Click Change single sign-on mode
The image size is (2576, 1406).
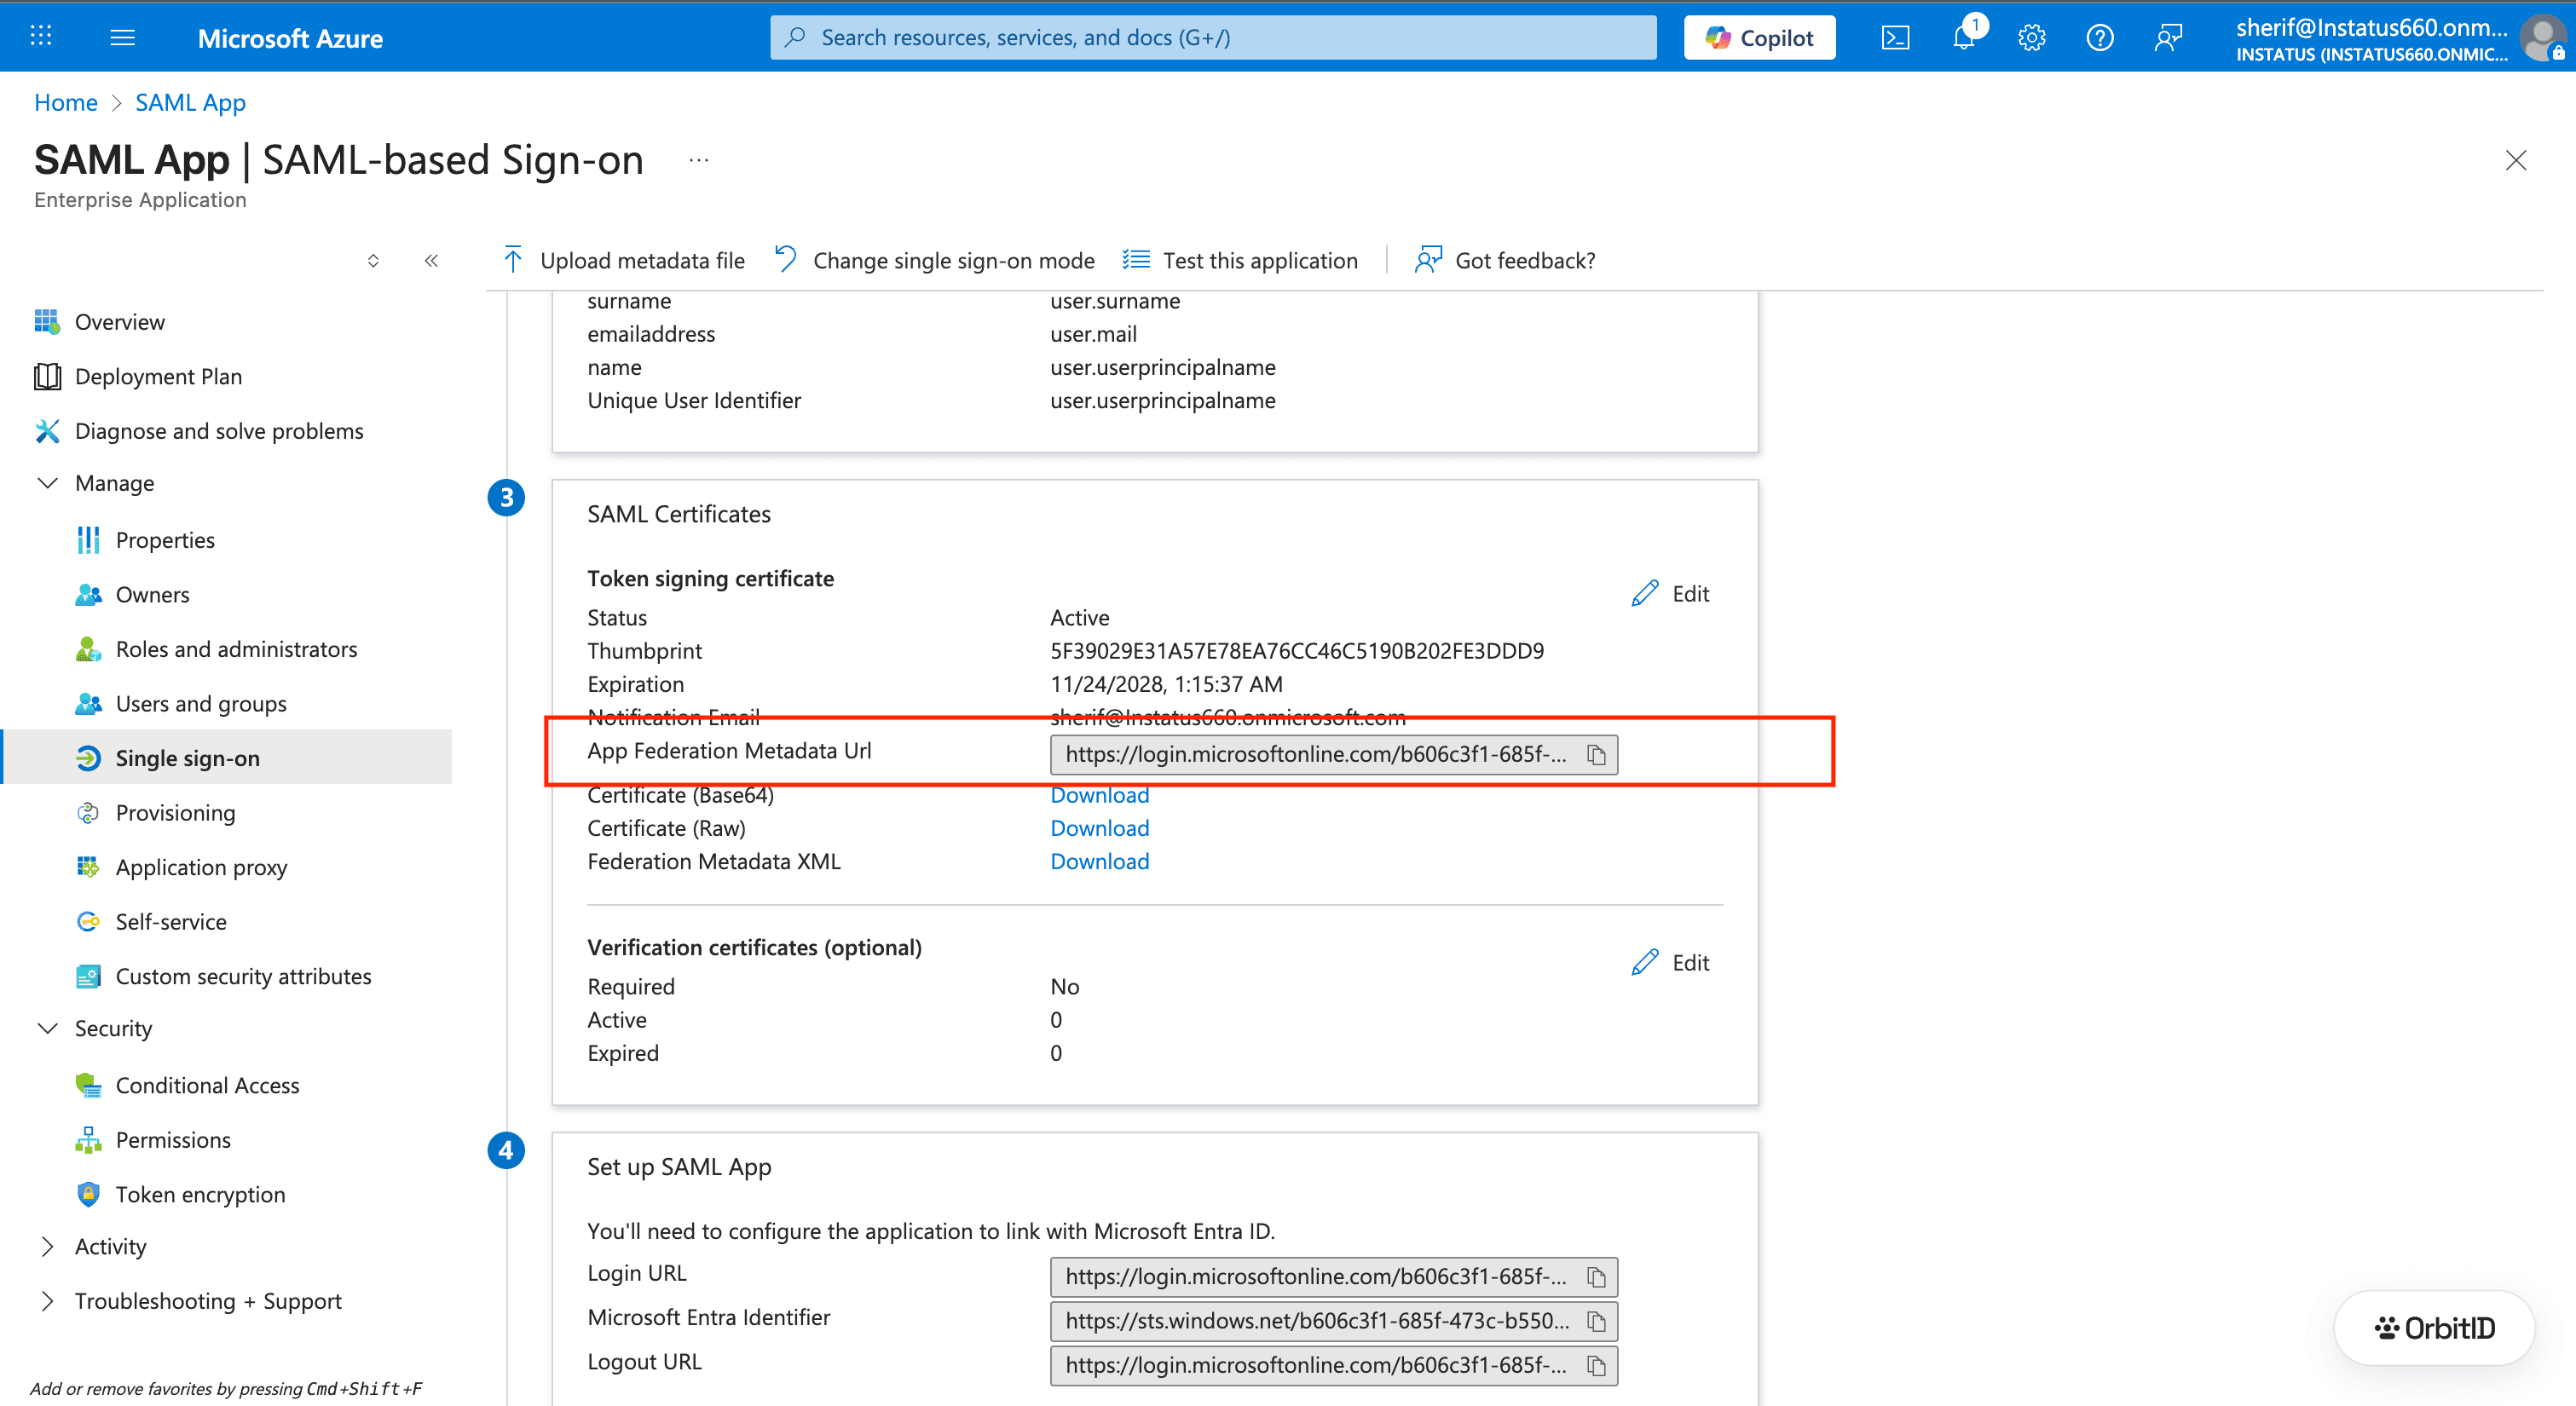click(935, 261)
